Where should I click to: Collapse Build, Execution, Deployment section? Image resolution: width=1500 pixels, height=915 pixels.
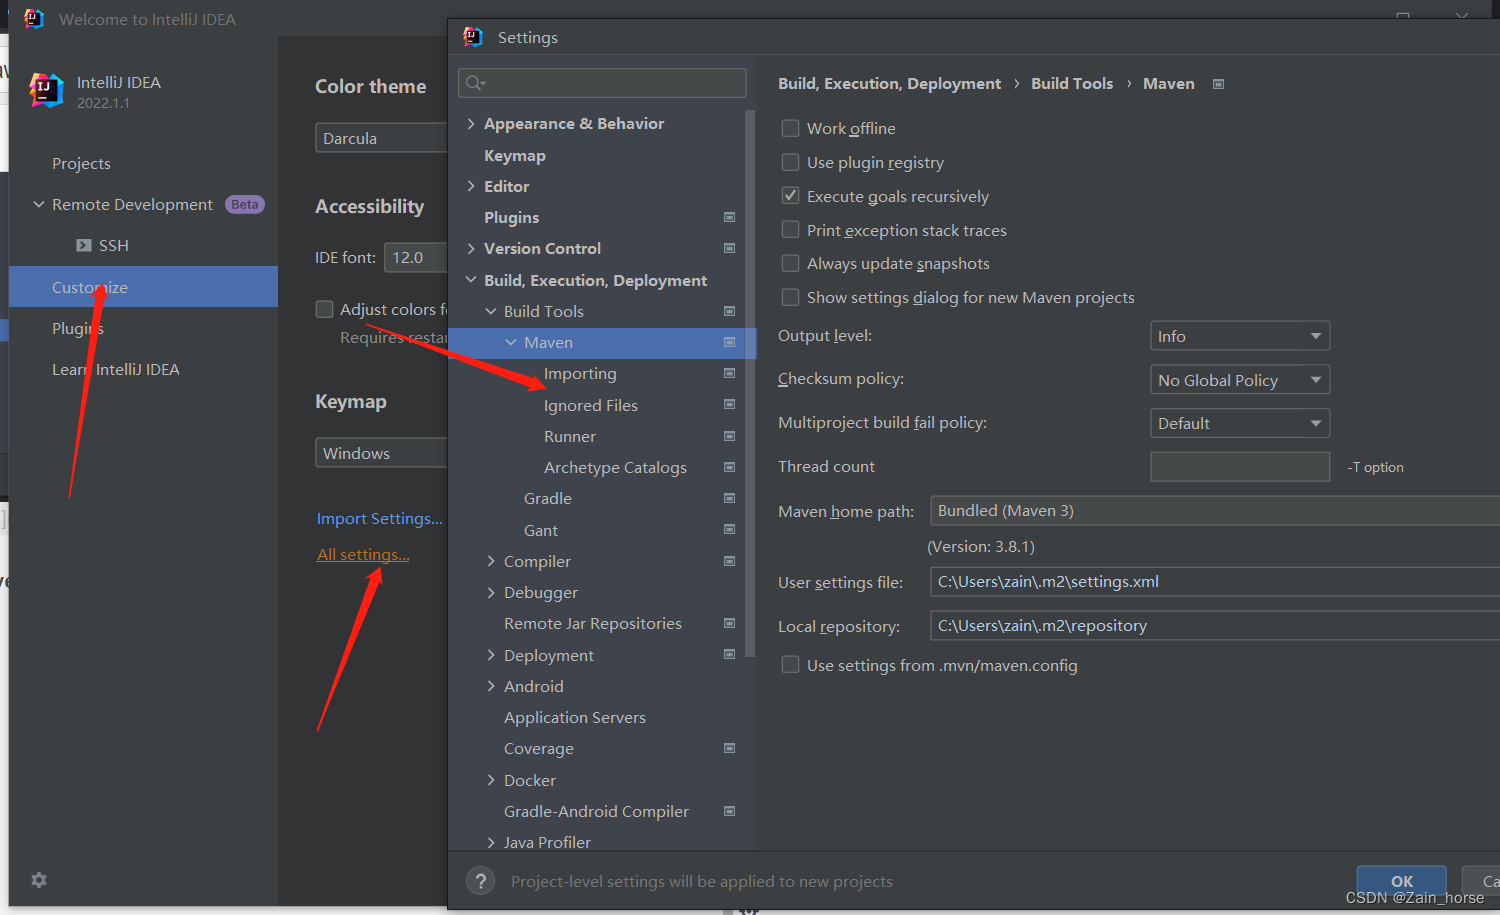tap(471, 280)
